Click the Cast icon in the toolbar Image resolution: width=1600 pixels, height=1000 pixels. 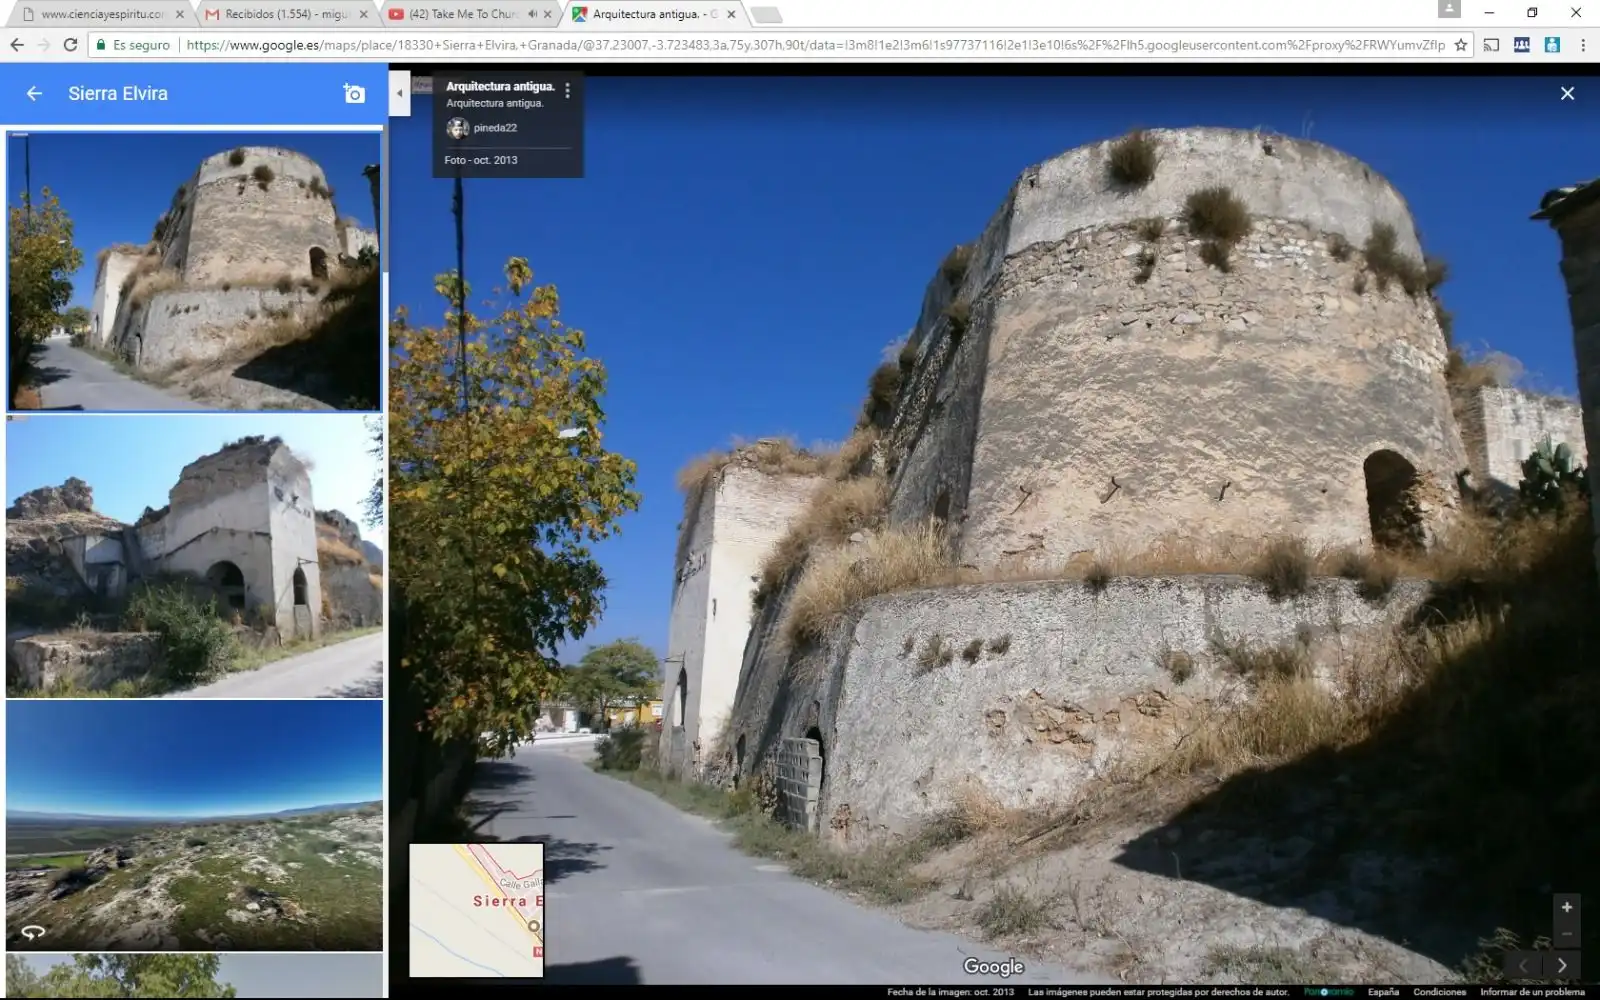1491,45
